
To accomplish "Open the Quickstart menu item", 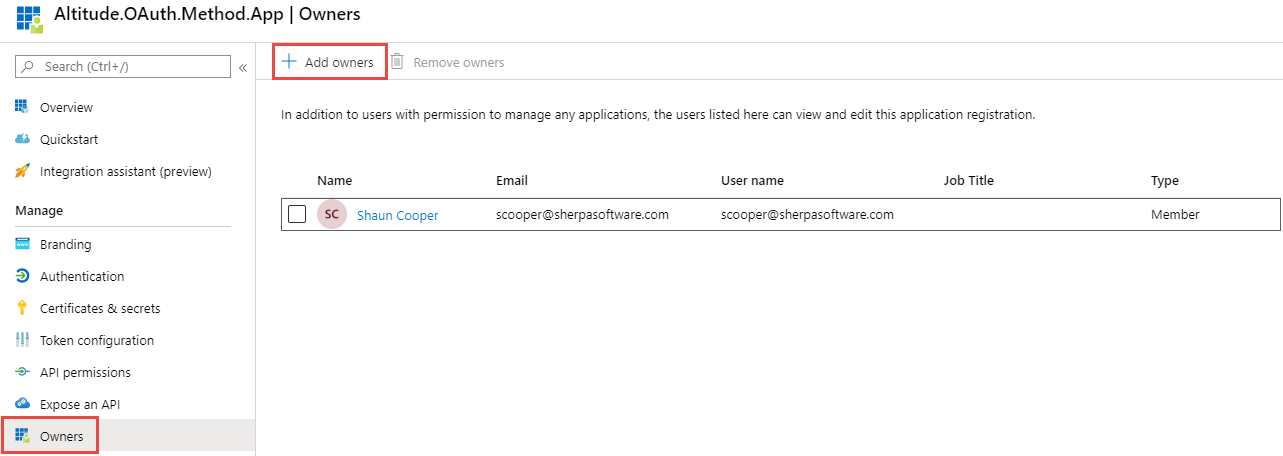I will coord(69,139).
